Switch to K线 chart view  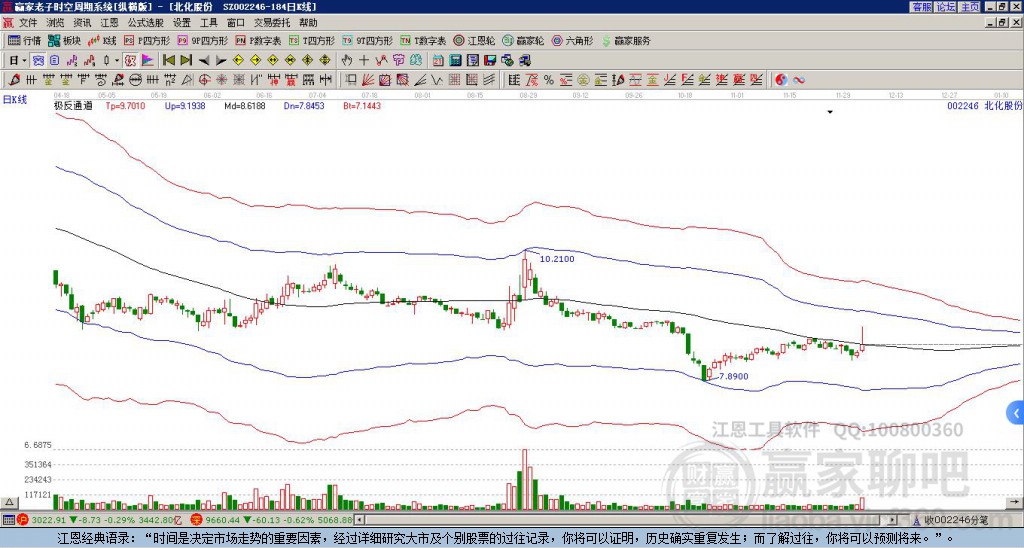pos(103,40)
